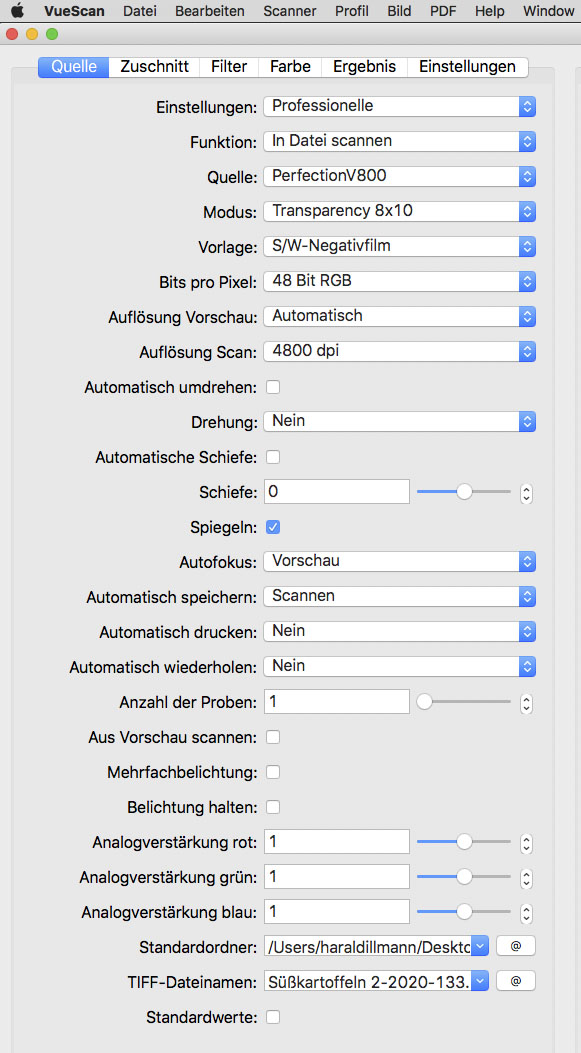Open the Auflösung Scan dropdown
Screen dimensions: 581x1053
pyautogui.click(x=400, y=351)
